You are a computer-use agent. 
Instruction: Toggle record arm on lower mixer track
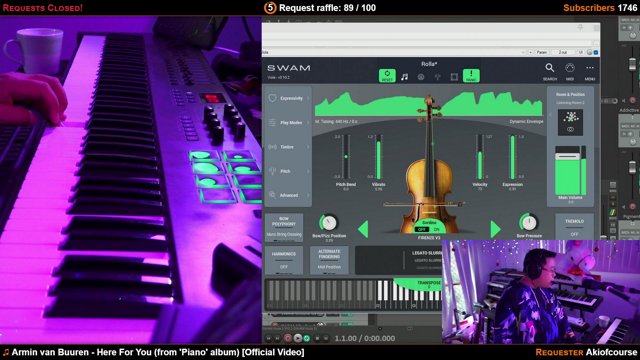(633, 207)
